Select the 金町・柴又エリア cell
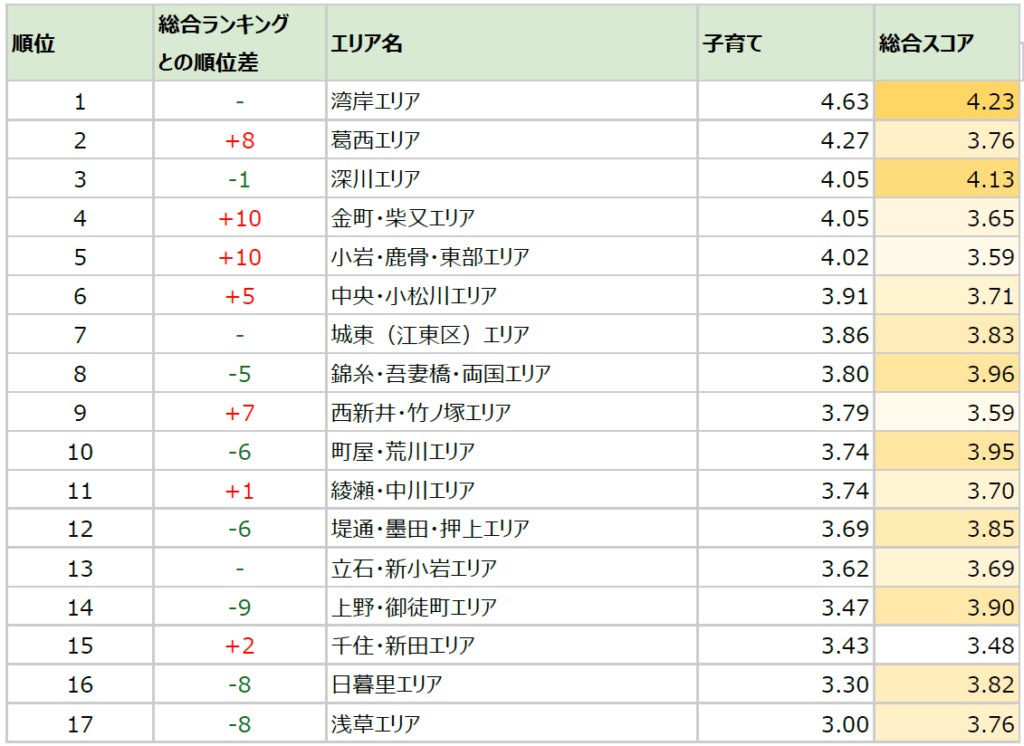The height and width of the screenshot is (746, 1024). (403, 218)
